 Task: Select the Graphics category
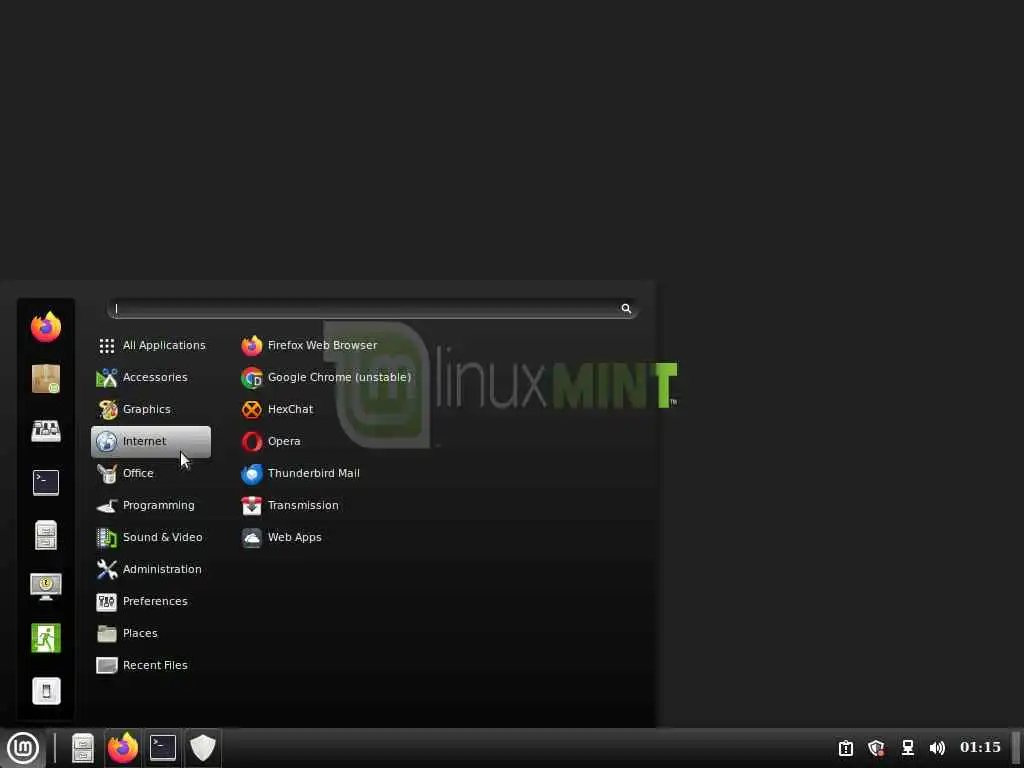[x=151, y=409]
